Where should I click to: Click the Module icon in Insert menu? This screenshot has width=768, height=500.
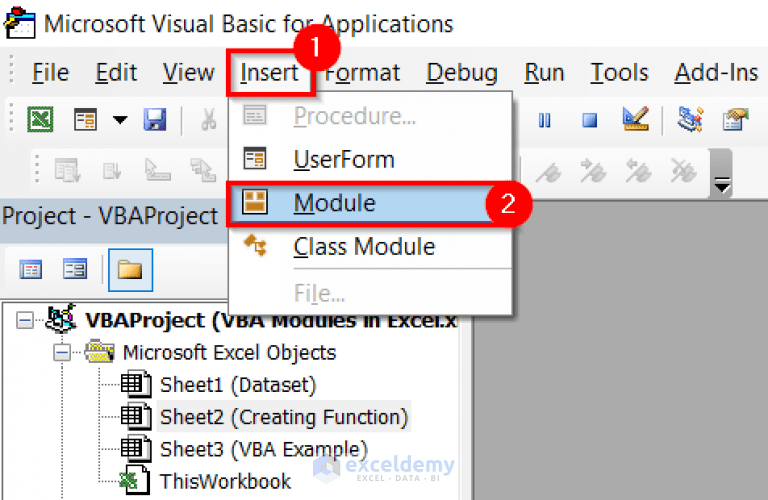tap(255, 202)
